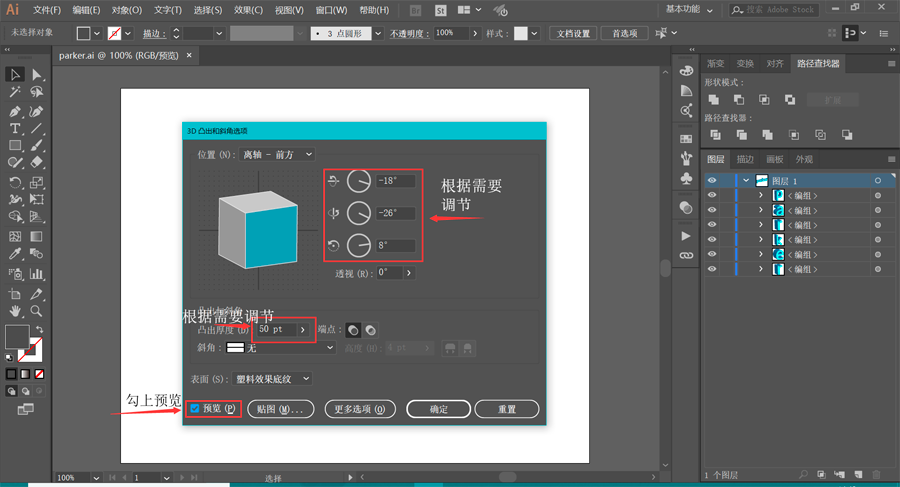Select the Eyedropper tool
The width and height of the screenshot is (900, 487).
click(15, 253)
